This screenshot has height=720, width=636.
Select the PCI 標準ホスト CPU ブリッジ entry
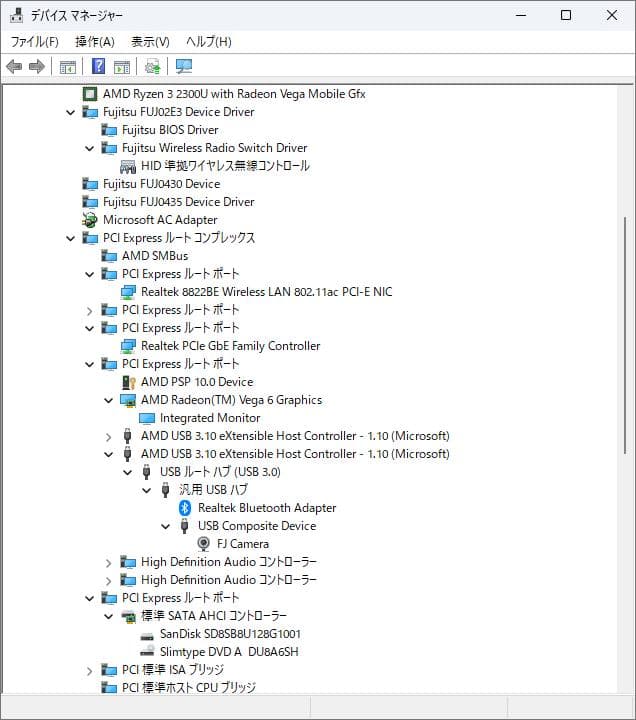click(189, 688)
